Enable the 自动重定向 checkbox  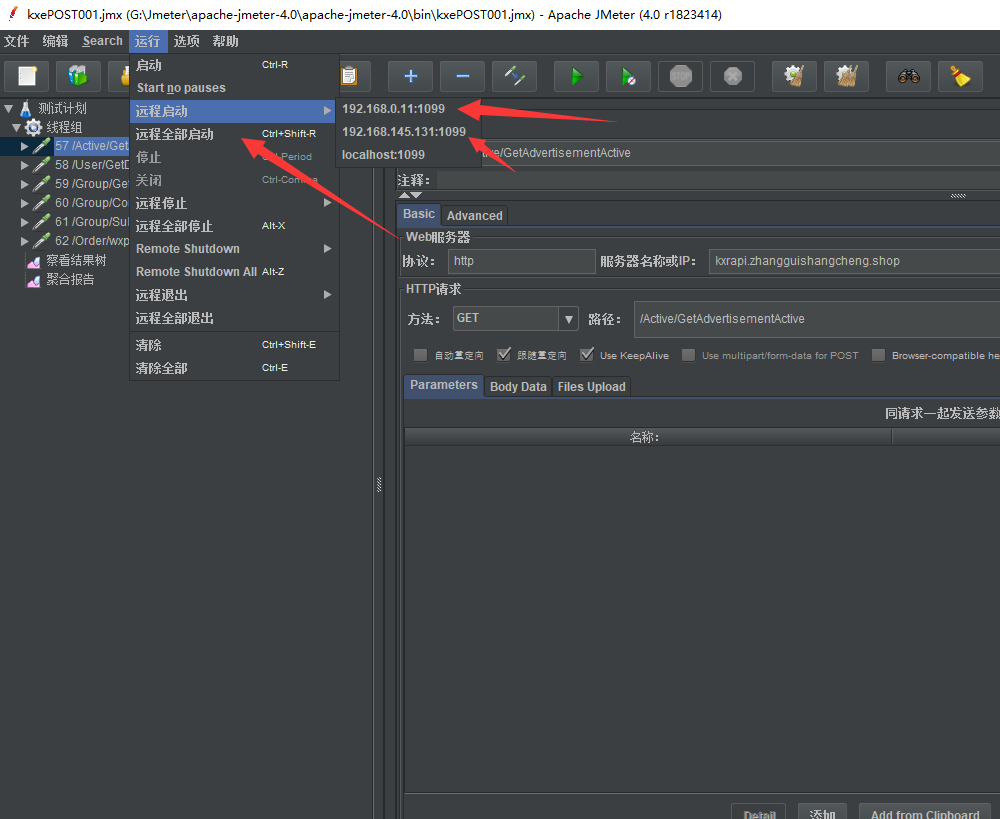420,355
